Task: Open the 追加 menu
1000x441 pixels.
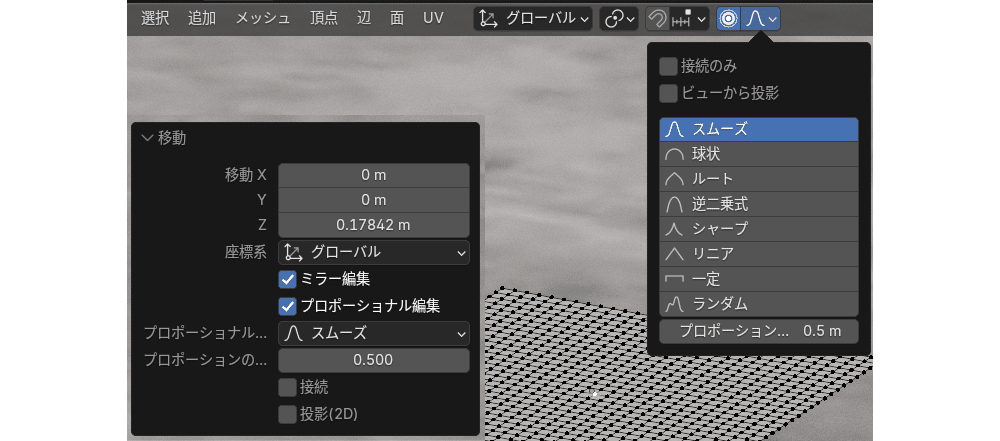Action: 202,18
